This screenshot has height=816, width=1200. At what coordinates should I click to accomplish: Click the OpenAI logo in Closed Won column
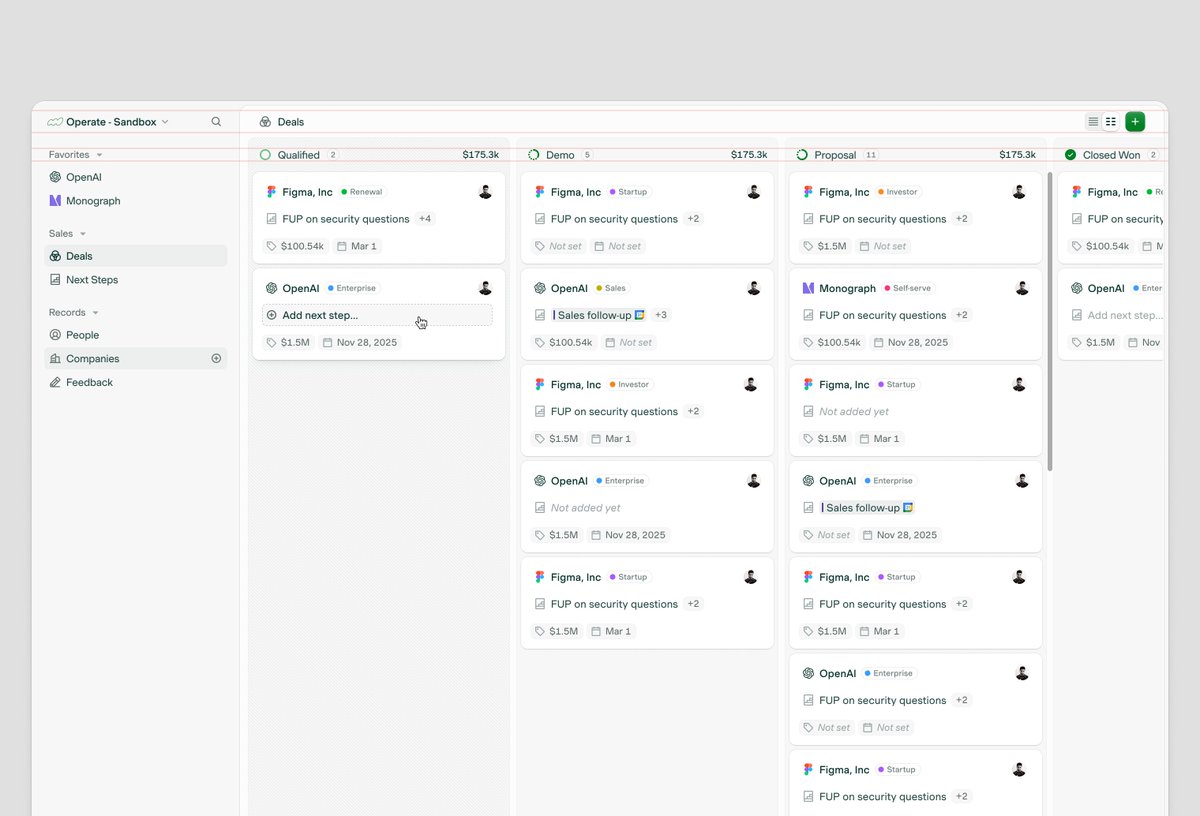tap(1077, 288)
